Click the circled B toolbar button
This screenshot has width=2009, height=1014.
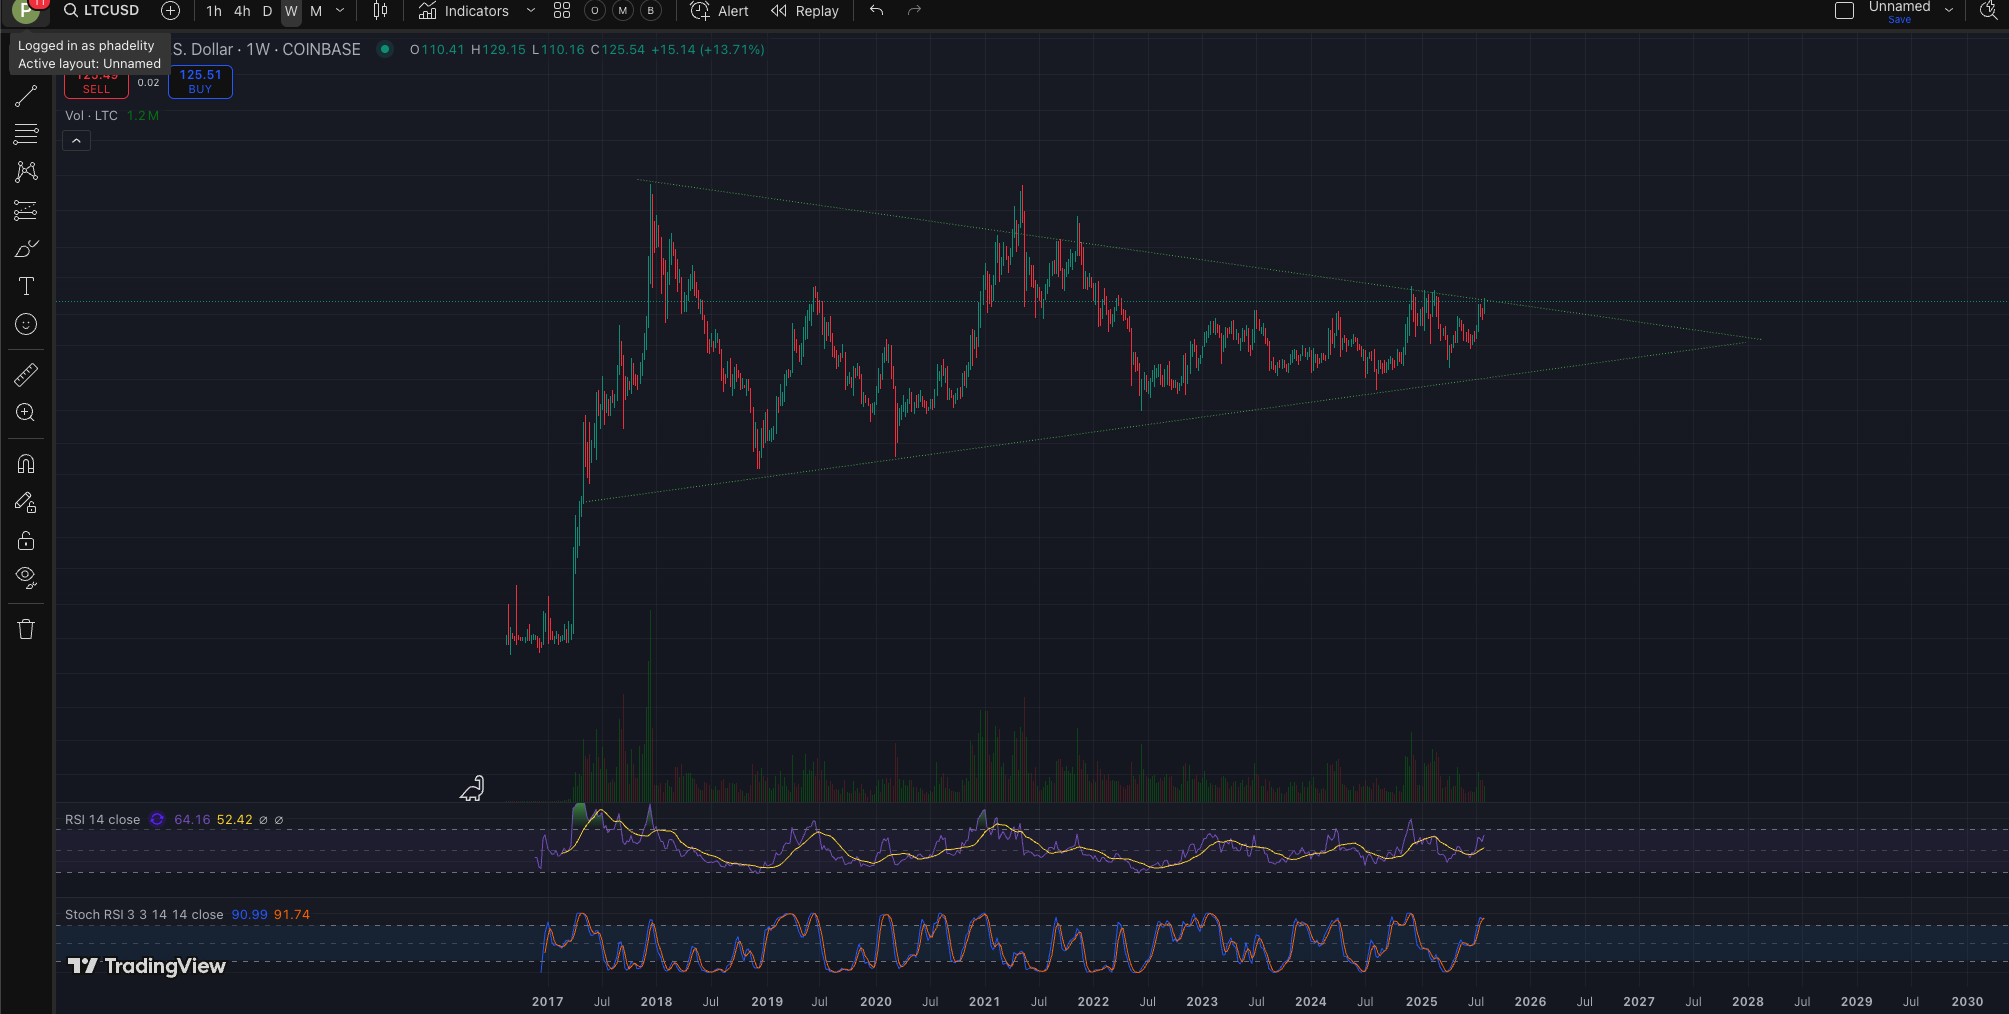651,11
